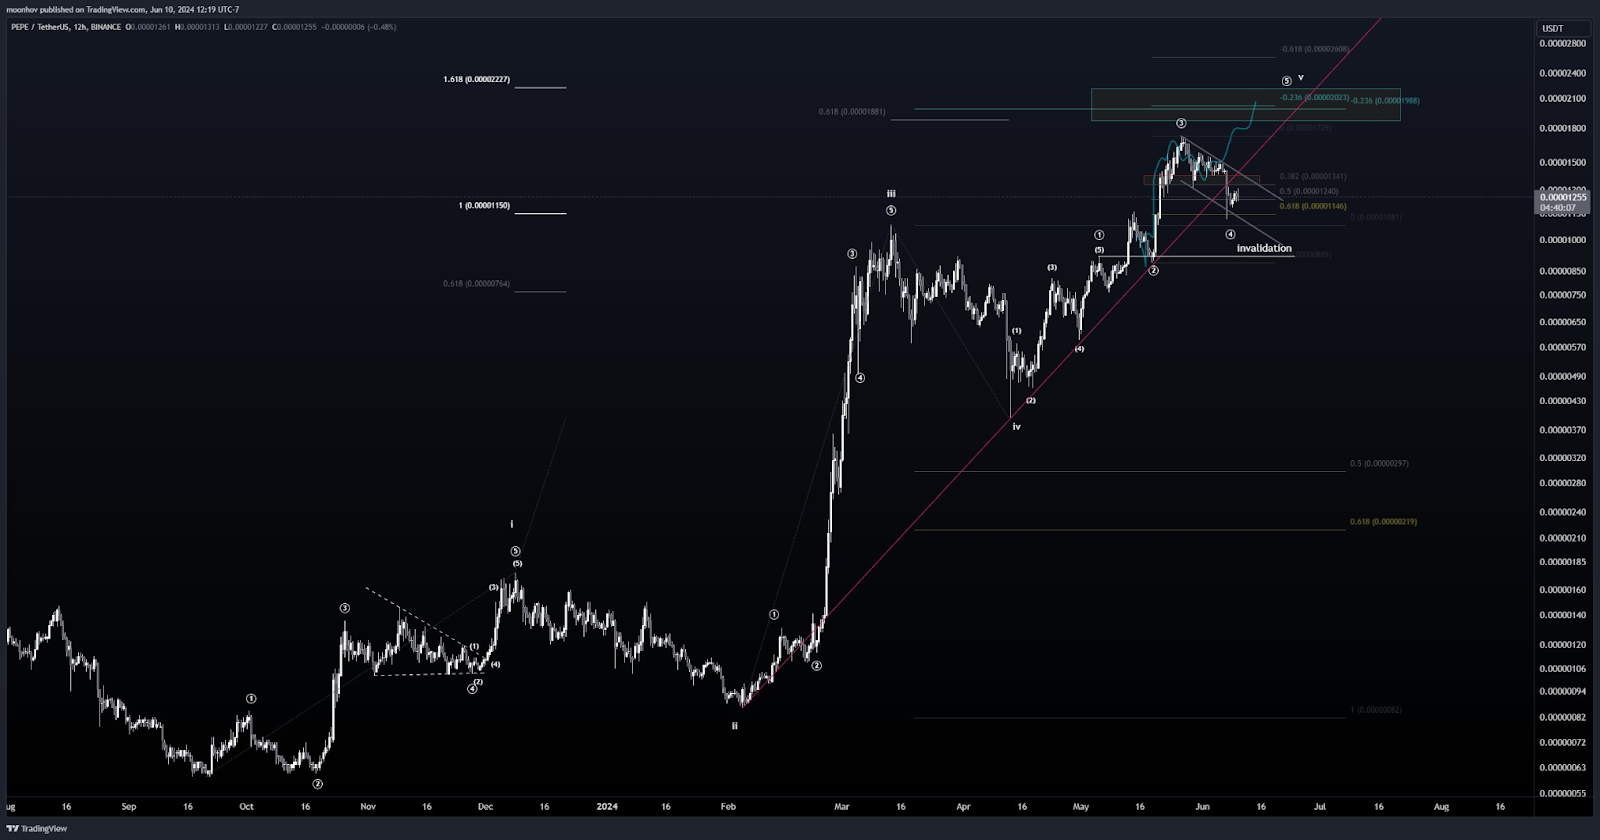Click 0.00002100 on the price axis

click(1563, 99)
